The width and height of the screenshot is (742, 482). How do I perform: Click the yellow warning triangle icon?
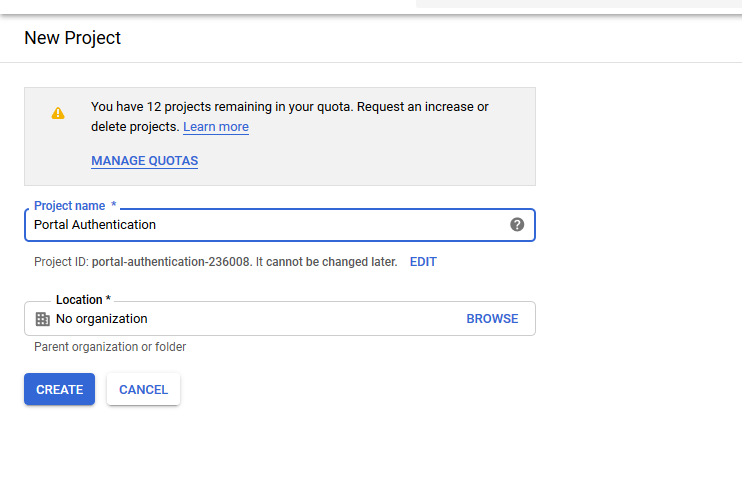pyautogui.click(x=58, y=113)
